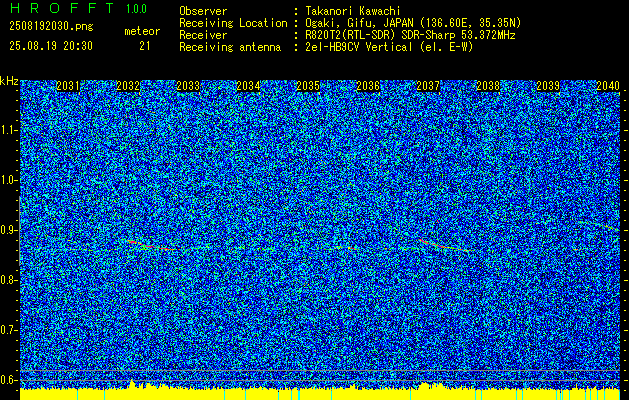Click the 2040 time marker
This screenshot has width=629, height=400.
pyautogui.click(x=608, y=86)
